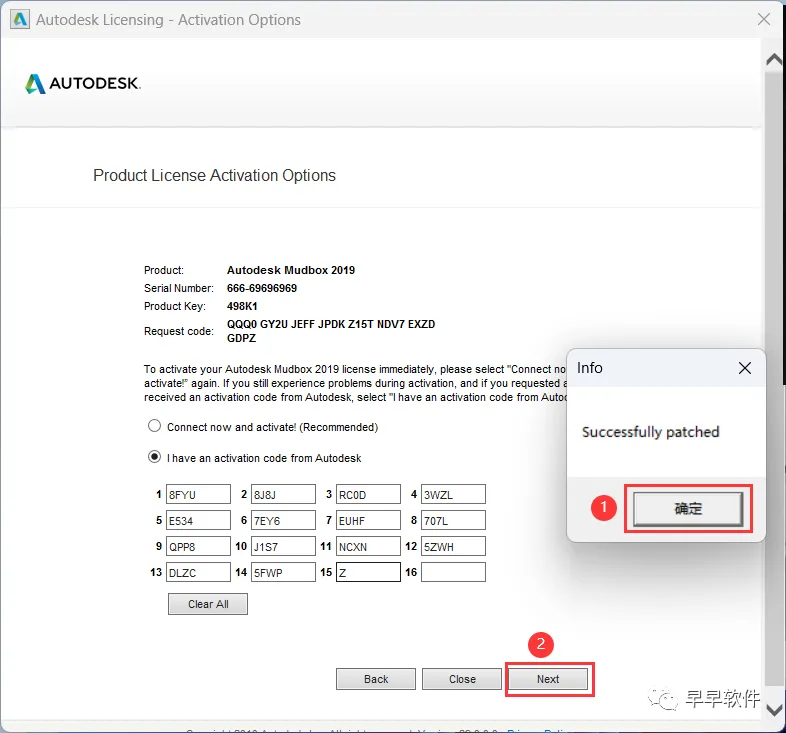Screen dimensions: 786x733
Task: Click activation code field 2 containing 8J8J
Action: pyautogui.click(x=283, y=494)
